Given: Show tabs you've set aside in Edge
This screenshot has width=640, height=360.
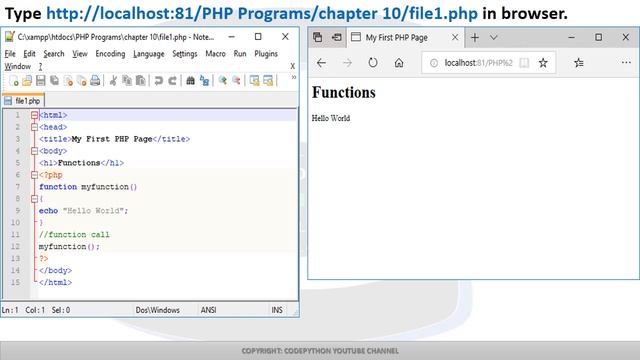Looking at the screenshot, I should coord(318,38).
